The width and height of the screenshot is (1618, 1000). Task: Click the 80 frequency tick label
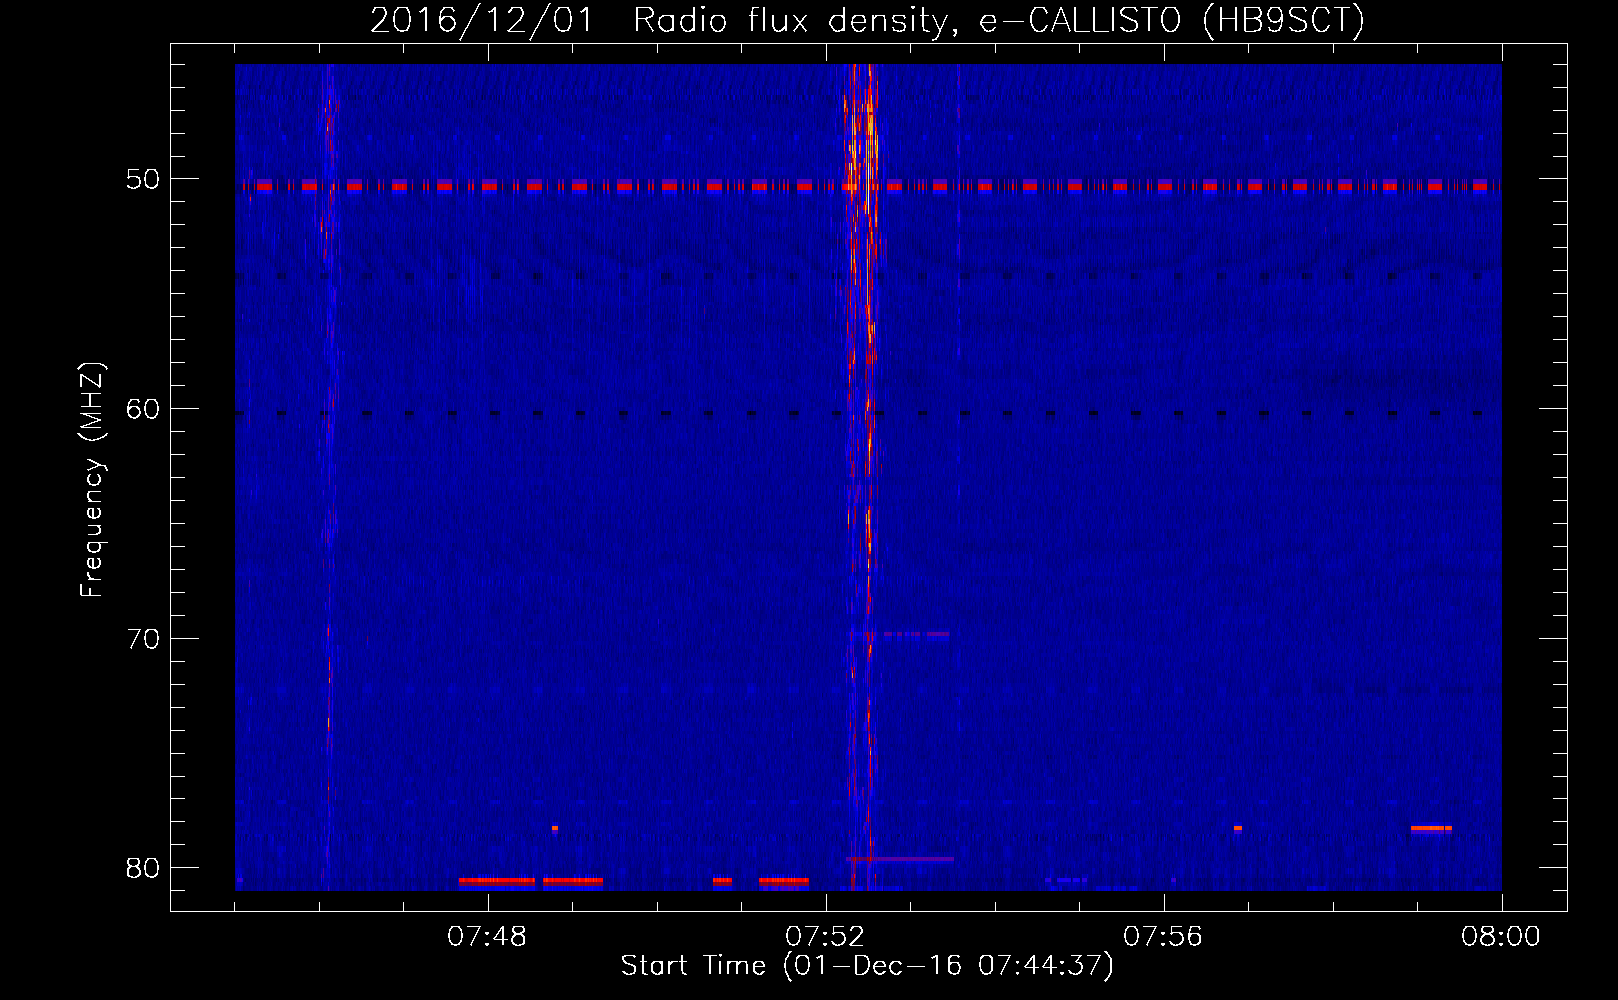144,868
